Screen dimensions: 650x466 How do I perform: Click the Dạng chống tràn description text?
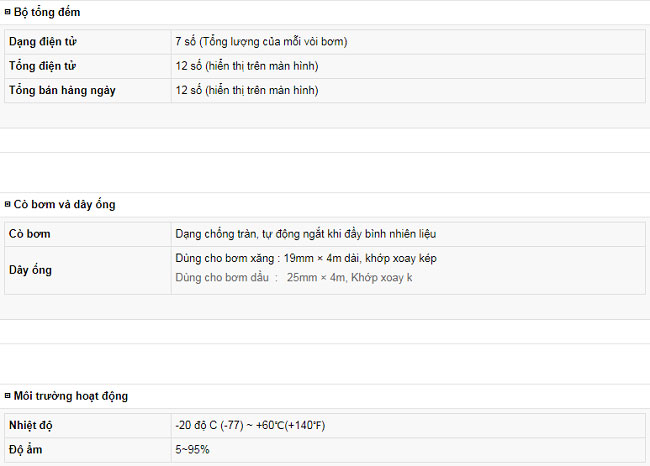tap(306, 234)
